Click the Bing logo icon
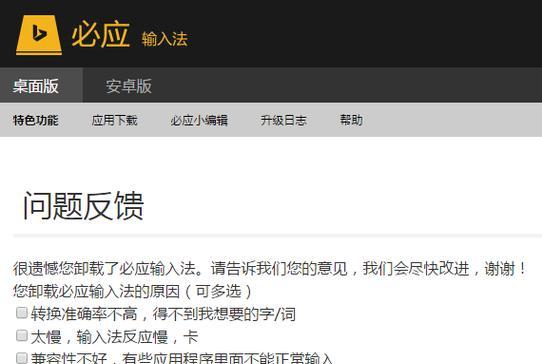 pos(39,35)
